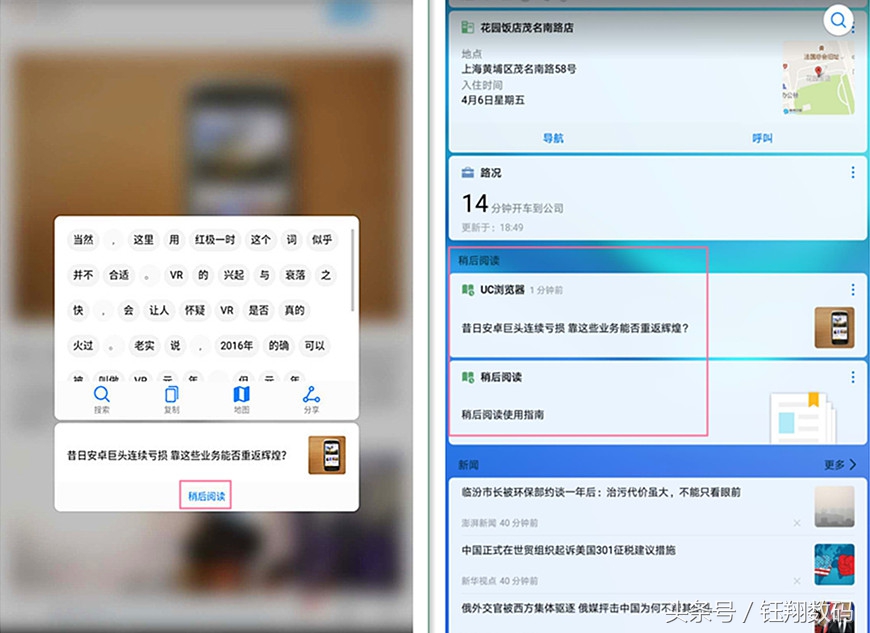Tap 导航 on the hotel card

tap(553, 138)
